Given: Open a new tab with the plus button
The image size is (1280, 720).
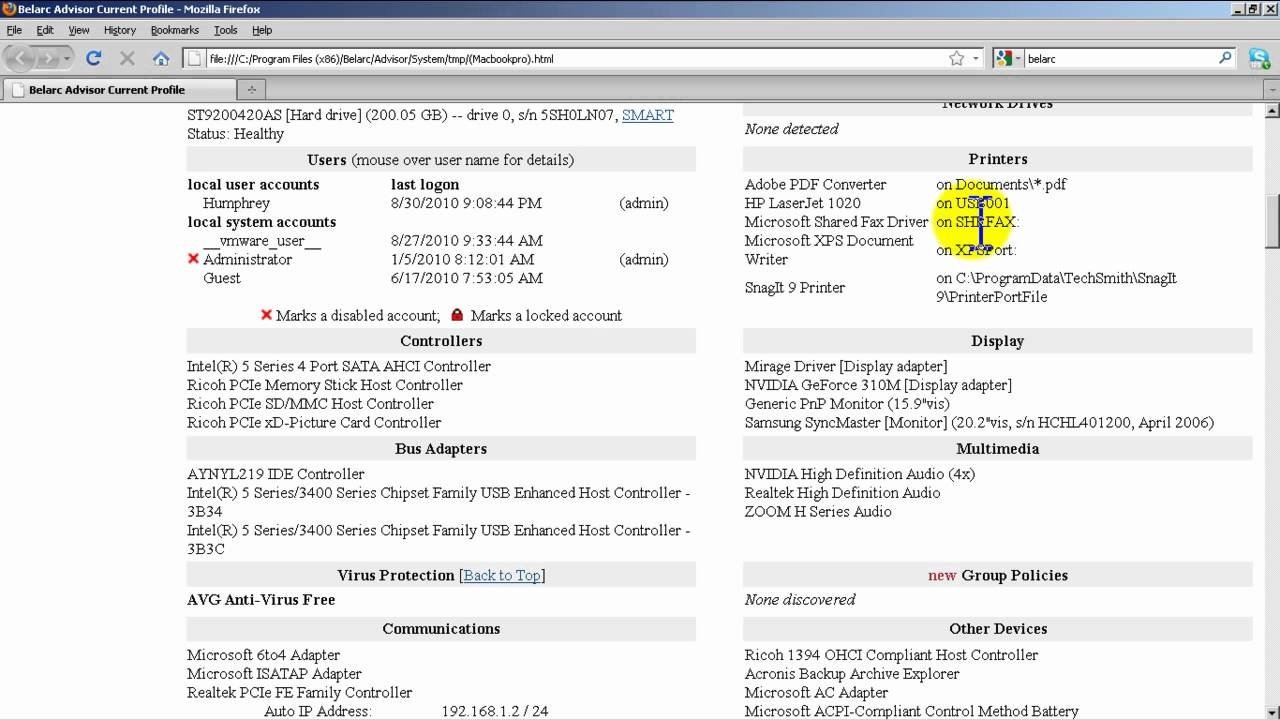Looking at the screenshot, I should (x=252, y=89).
